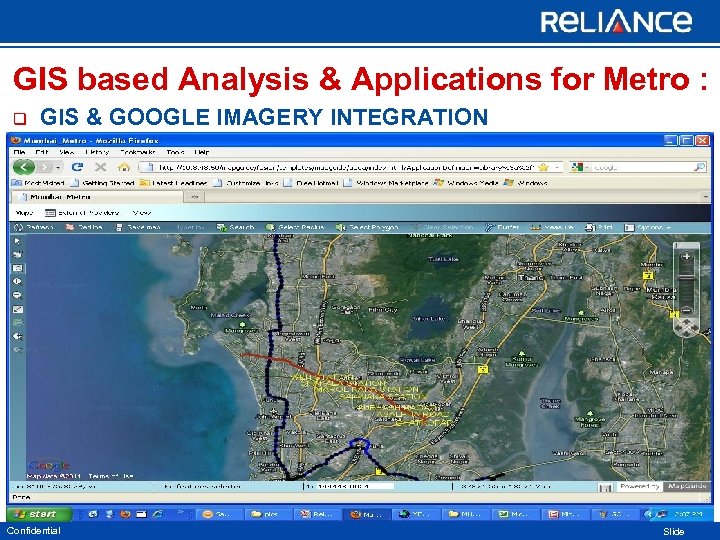Image resolution: width=720 pixels, height=540 pixels.
Task: Open a new tab with the plus button
Action: (x=194, y=197)
